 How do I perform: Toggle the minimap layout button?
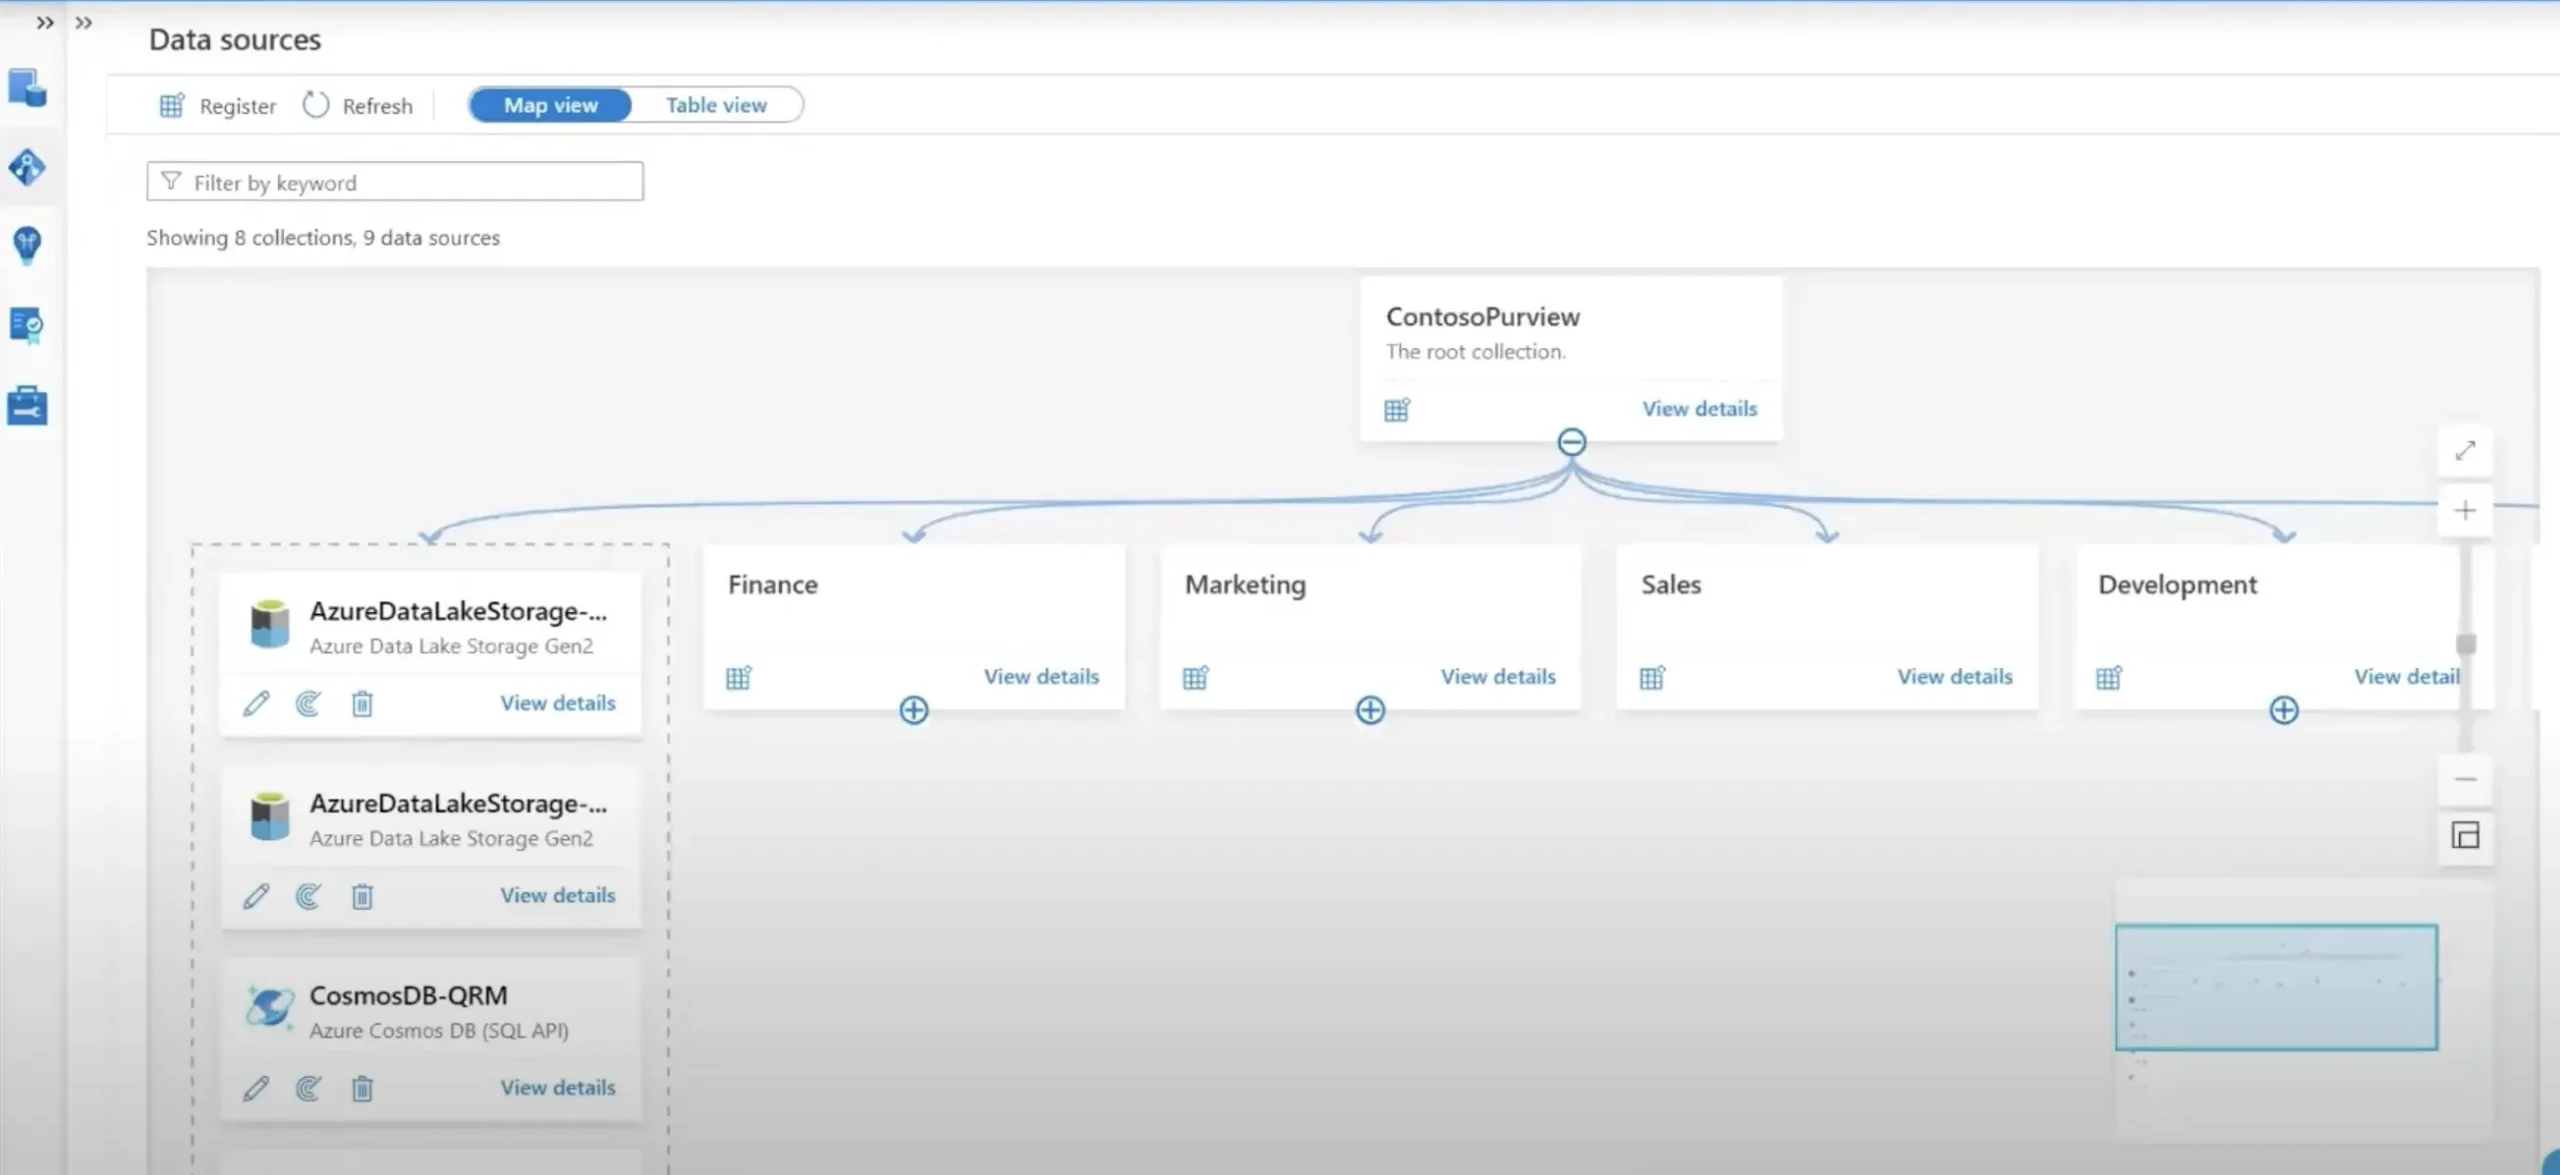pyautogui.click(x=2465, y=836)
